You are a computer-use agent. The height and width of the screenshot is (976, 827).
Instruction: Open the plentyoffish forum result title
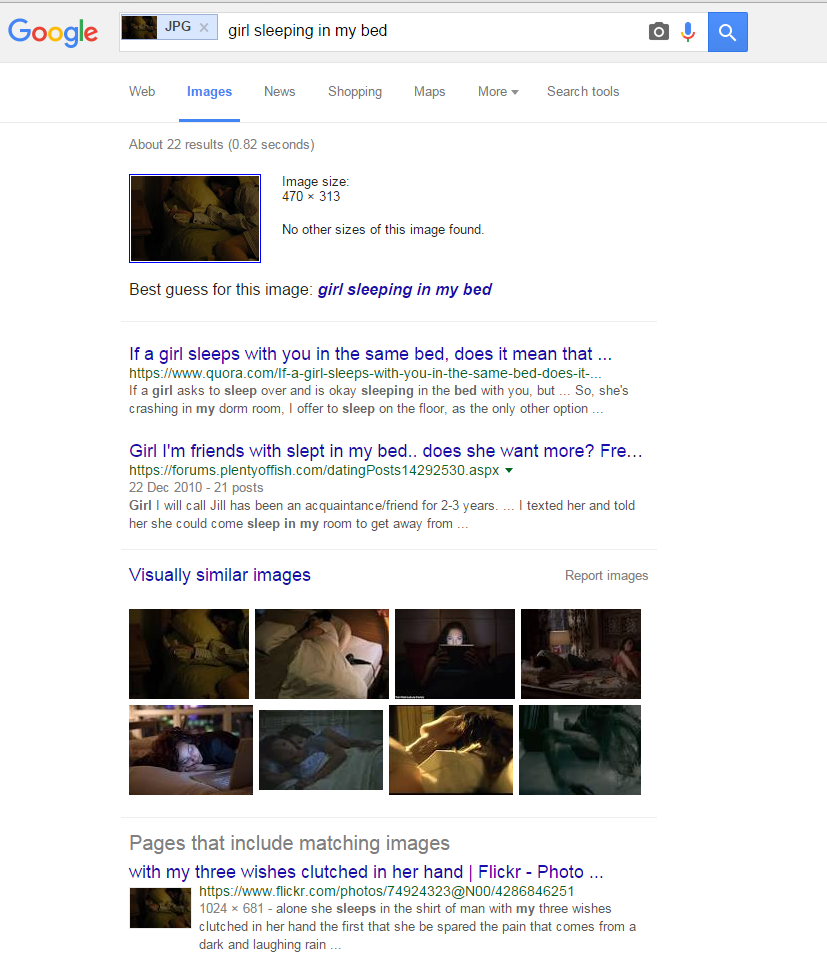(386, 451)
